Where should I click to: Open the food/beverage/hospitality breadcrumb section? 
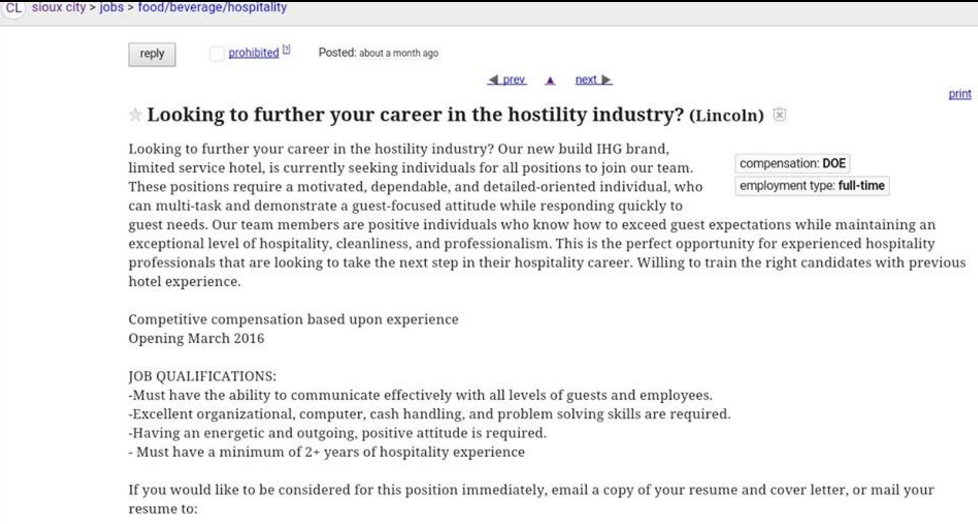212,7
